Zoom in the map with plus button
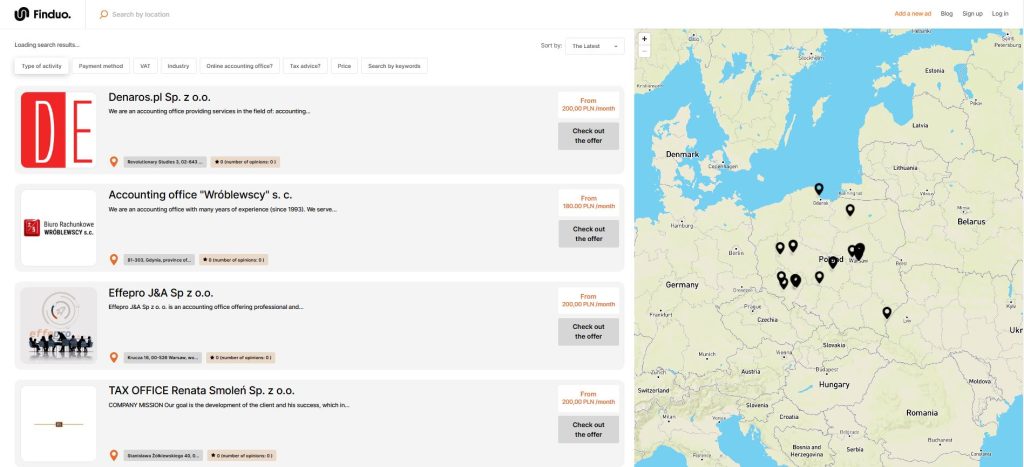 pyautogui.click(x=645, y=39)
